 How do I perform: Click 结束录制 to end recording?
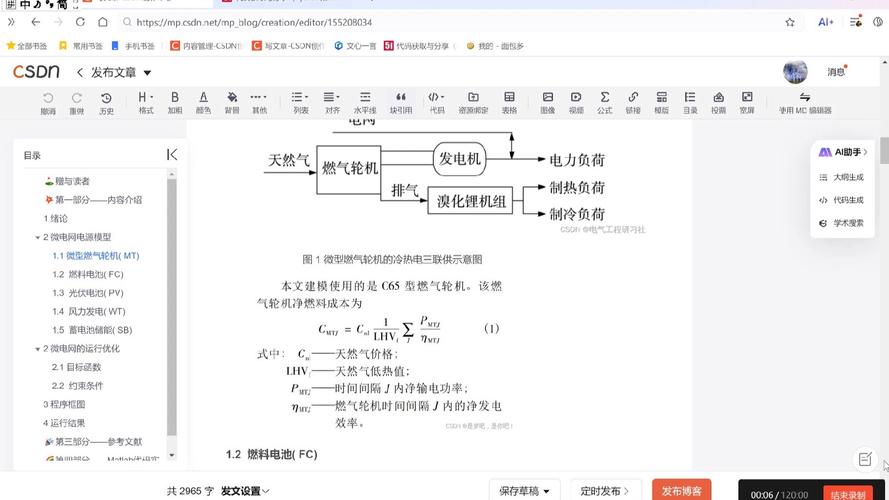(848, 494)
